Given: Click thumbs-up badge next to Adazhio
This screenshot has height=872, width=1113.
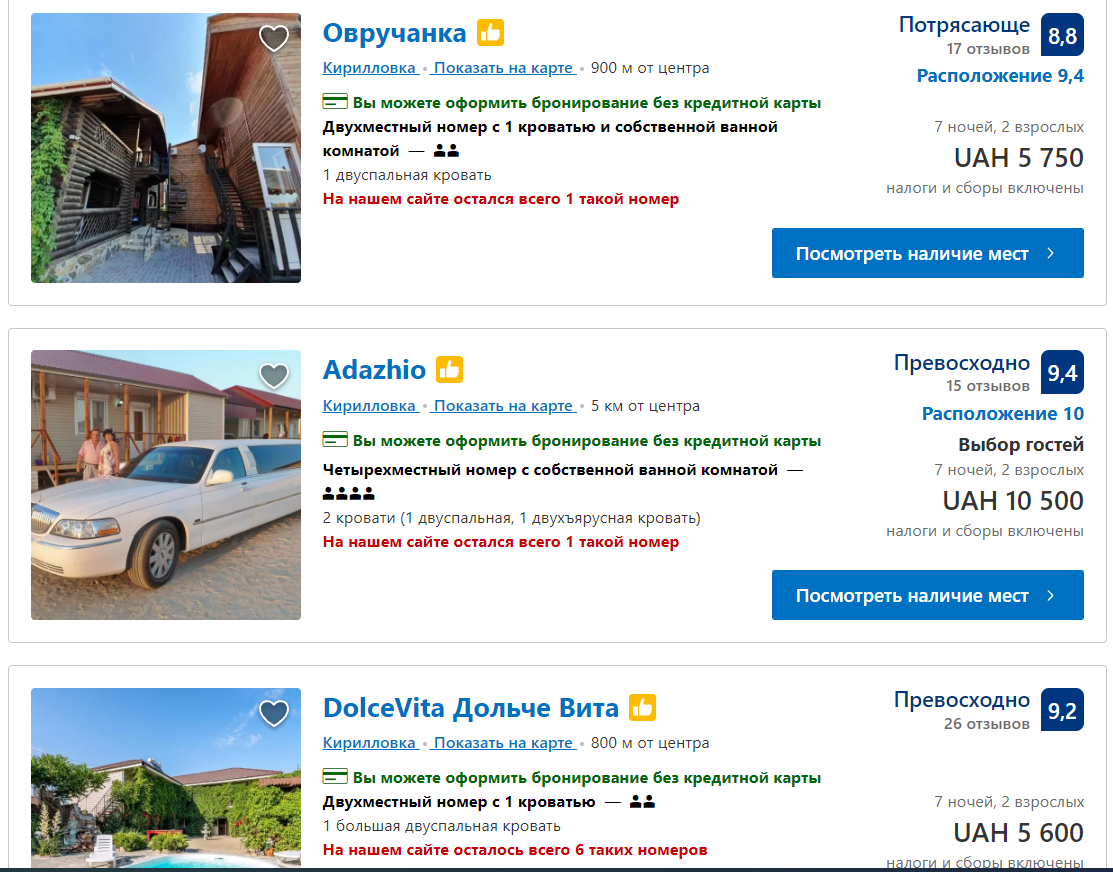Looking at the screenshot, I should click(x=450, y=370).
